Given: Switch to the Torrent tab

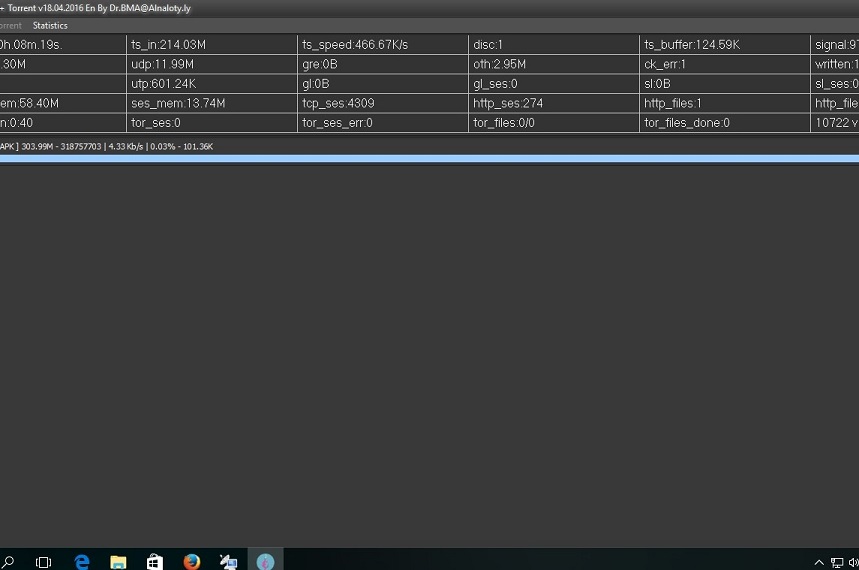Looking at the screenshot, I should [10, 25].
